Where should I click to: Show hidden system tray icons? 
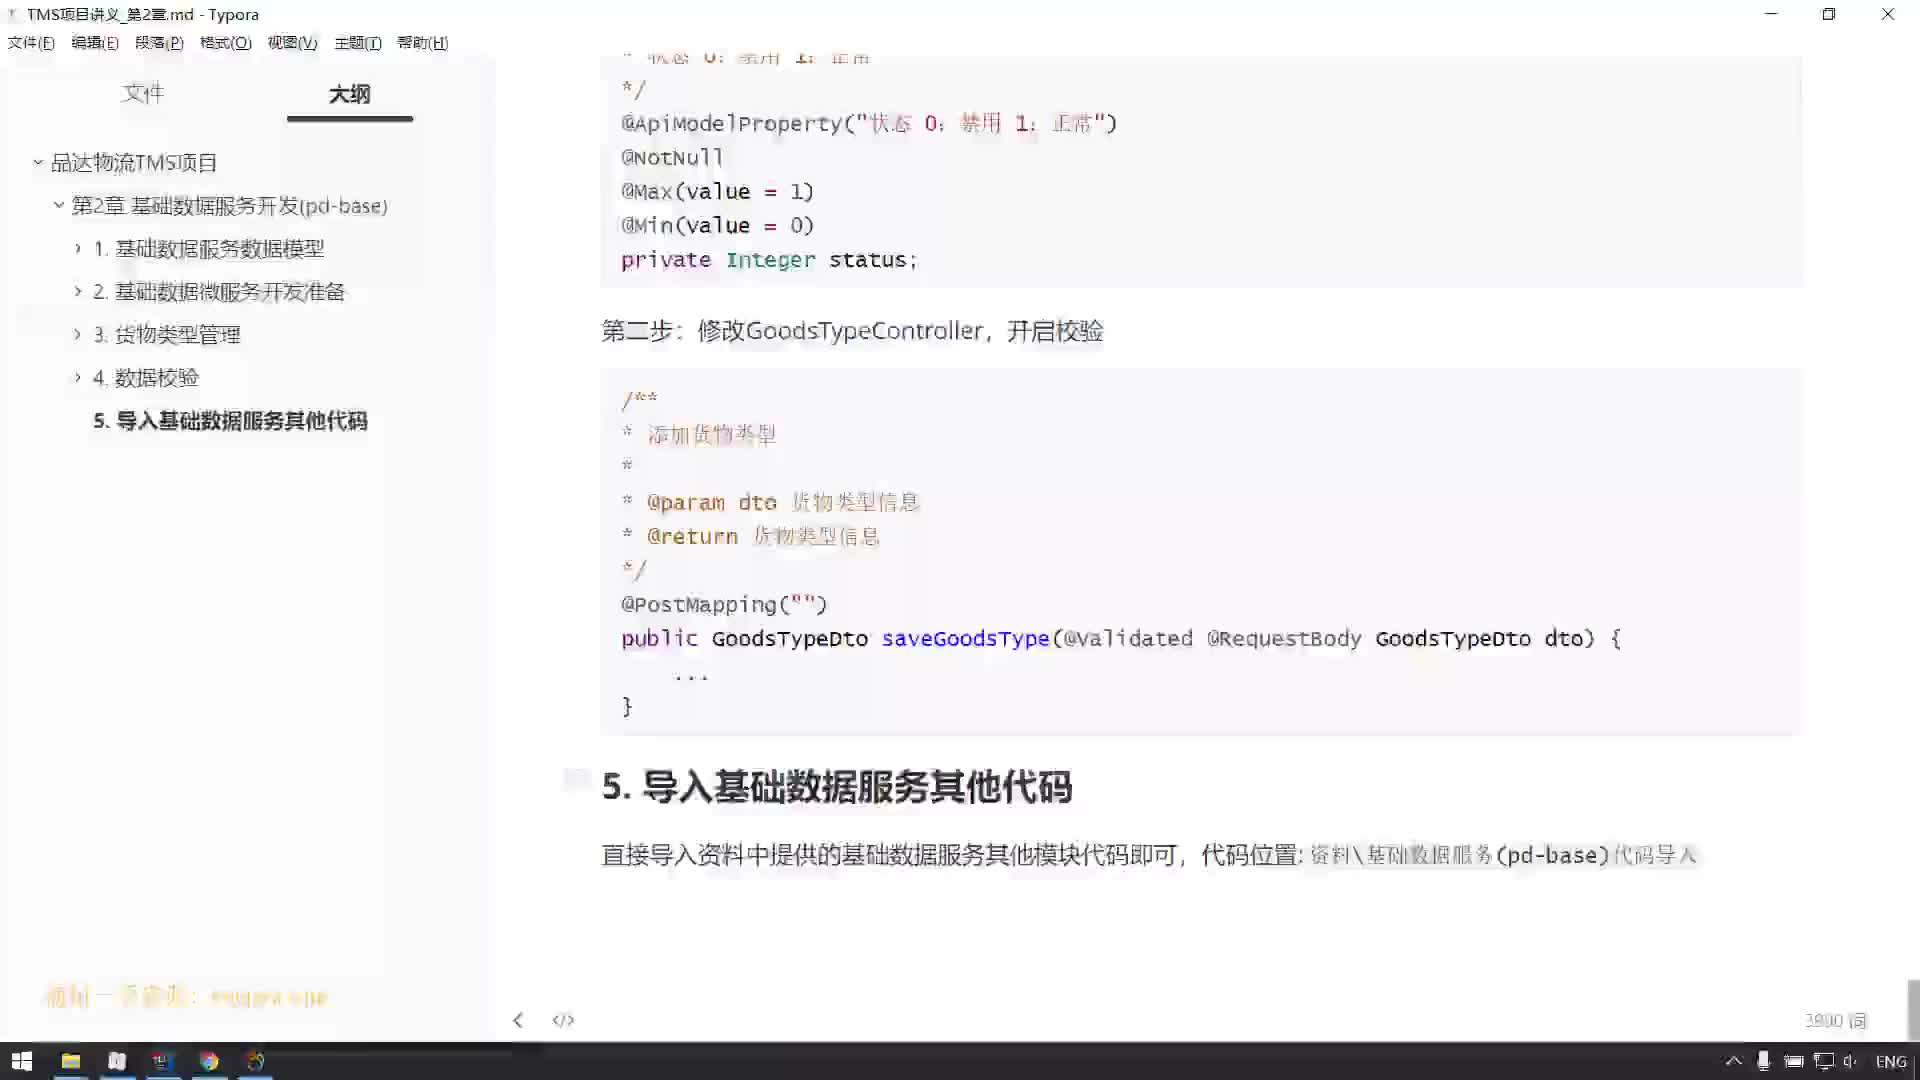1734,1061
